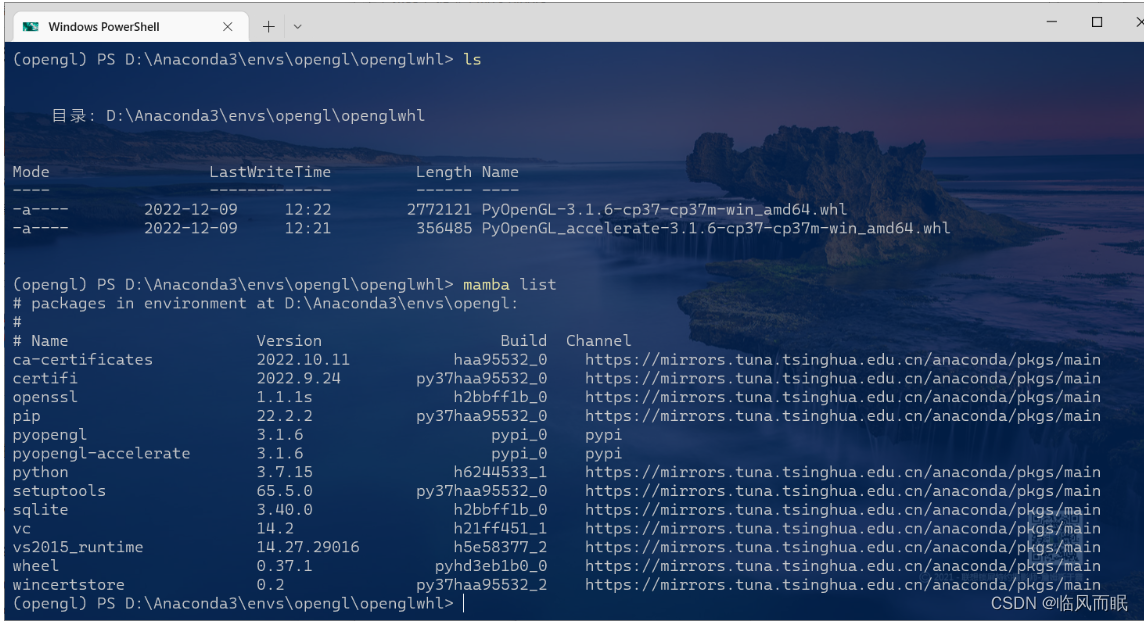Maximize the terminal window
Viewport: 1144px width, 622px height.
click(x=1097, y=22)
